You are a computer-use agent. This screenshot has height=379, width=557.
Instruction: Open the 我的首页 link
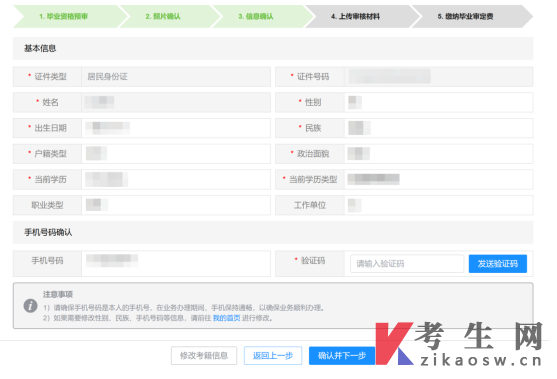[x=226, y=318]
